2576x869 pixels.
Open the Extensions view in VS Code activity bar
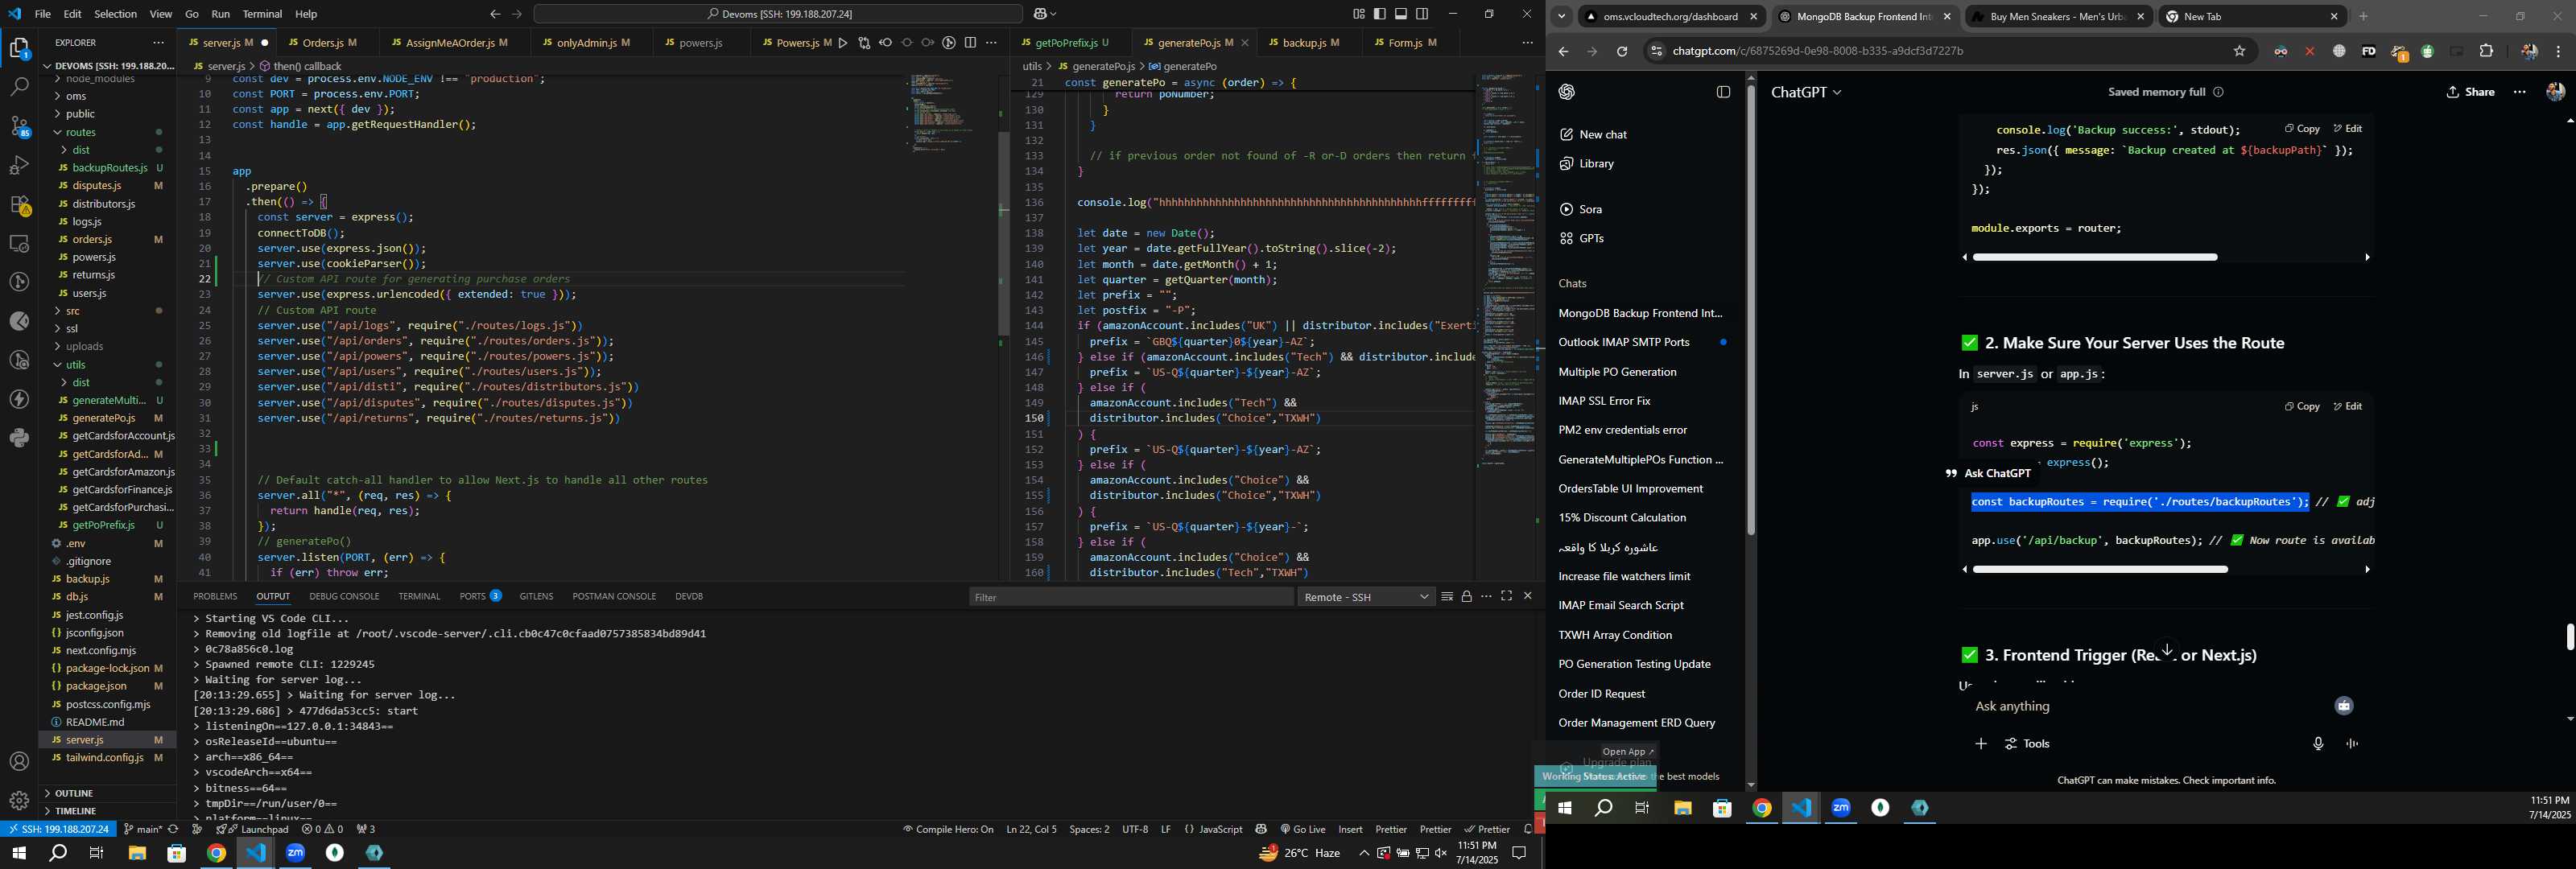[x=19, y=204]
